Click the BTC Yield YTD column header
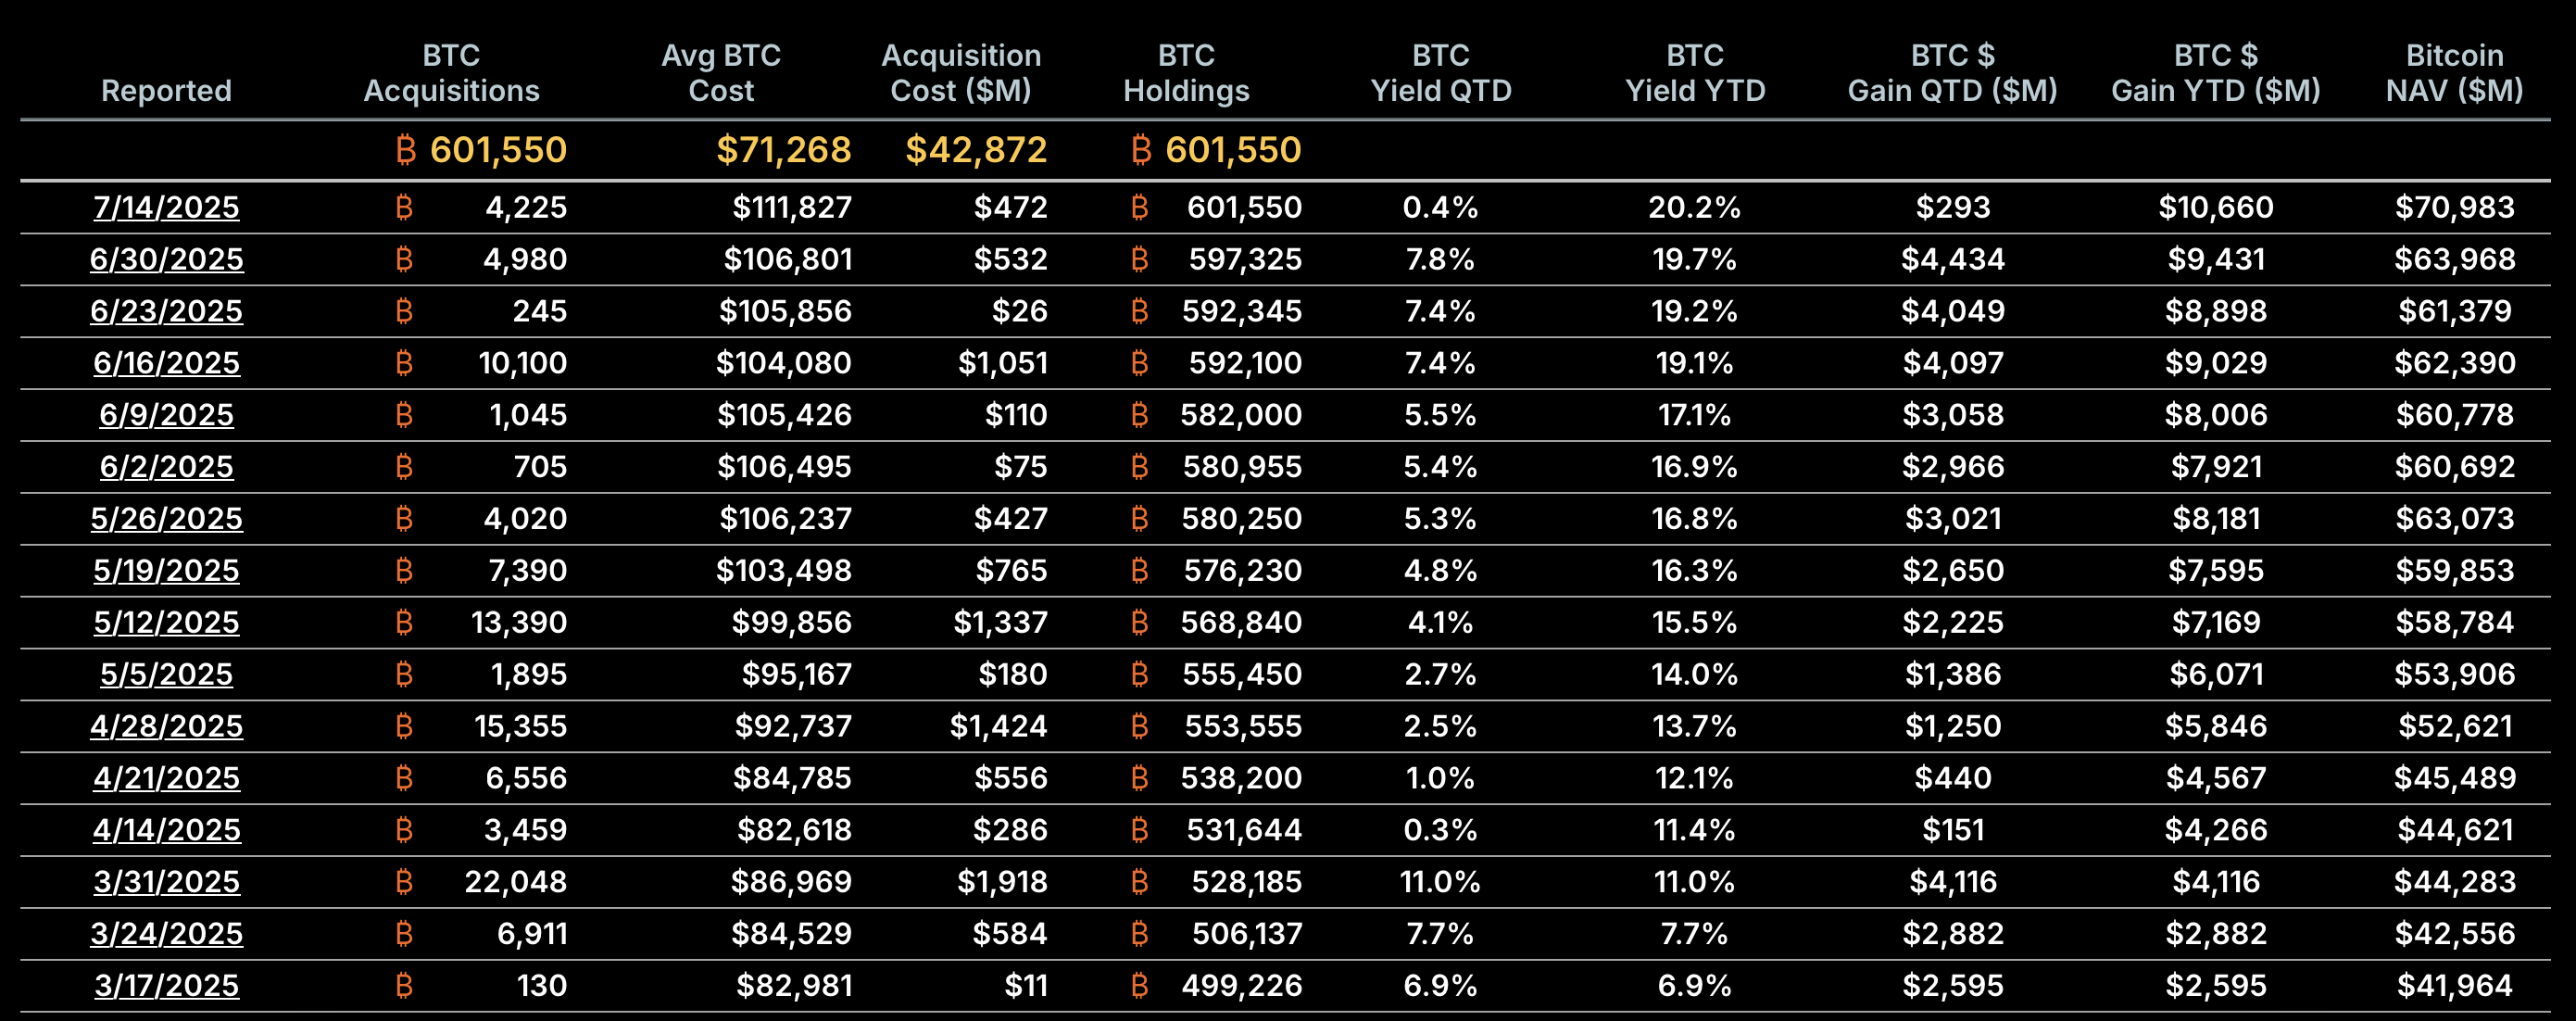This screenshot has width=2576, height=1021. tap(1695, 73)
